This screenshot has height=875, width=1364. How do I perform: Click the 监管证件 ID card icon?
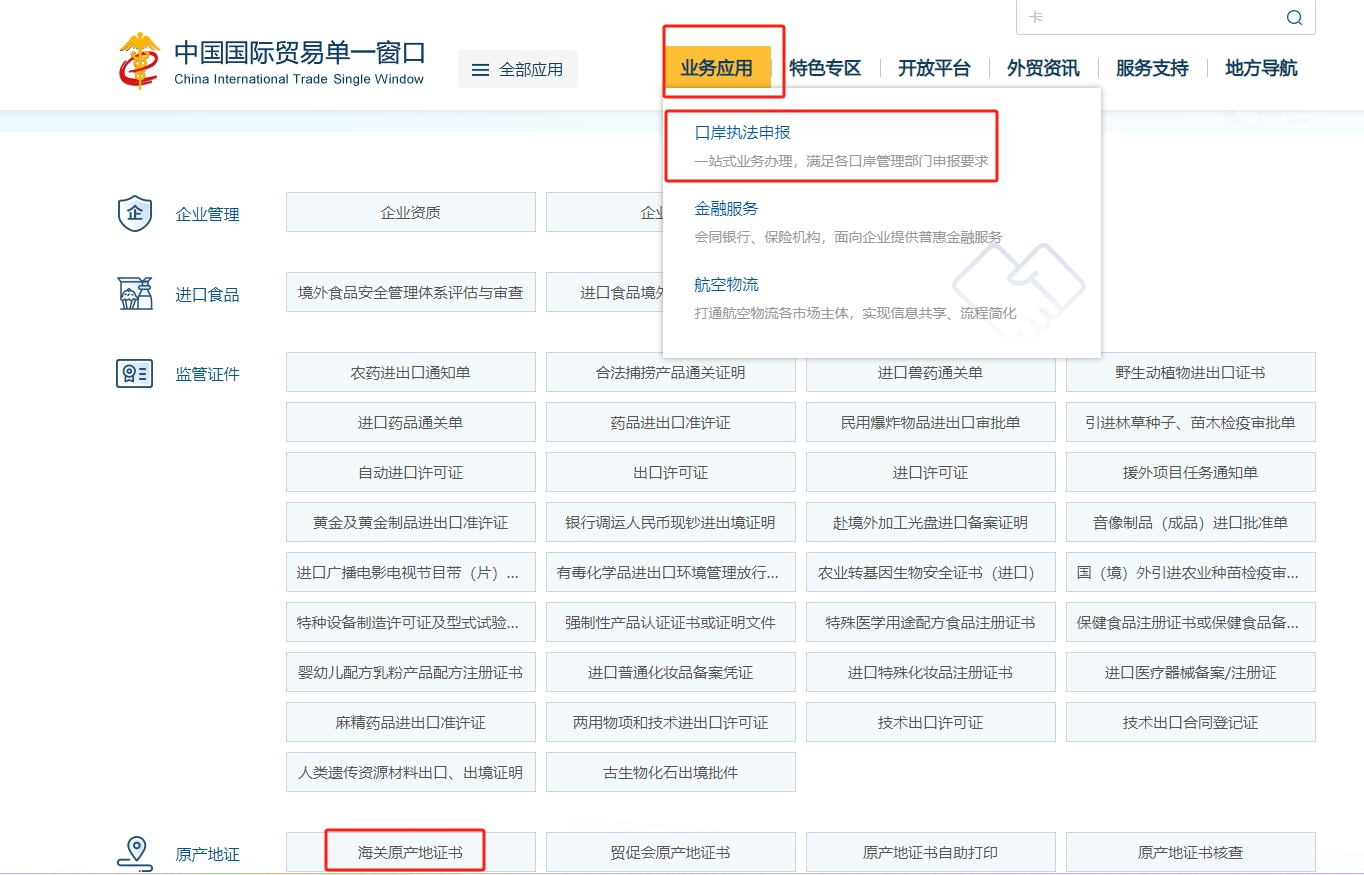tap(135, 374)
